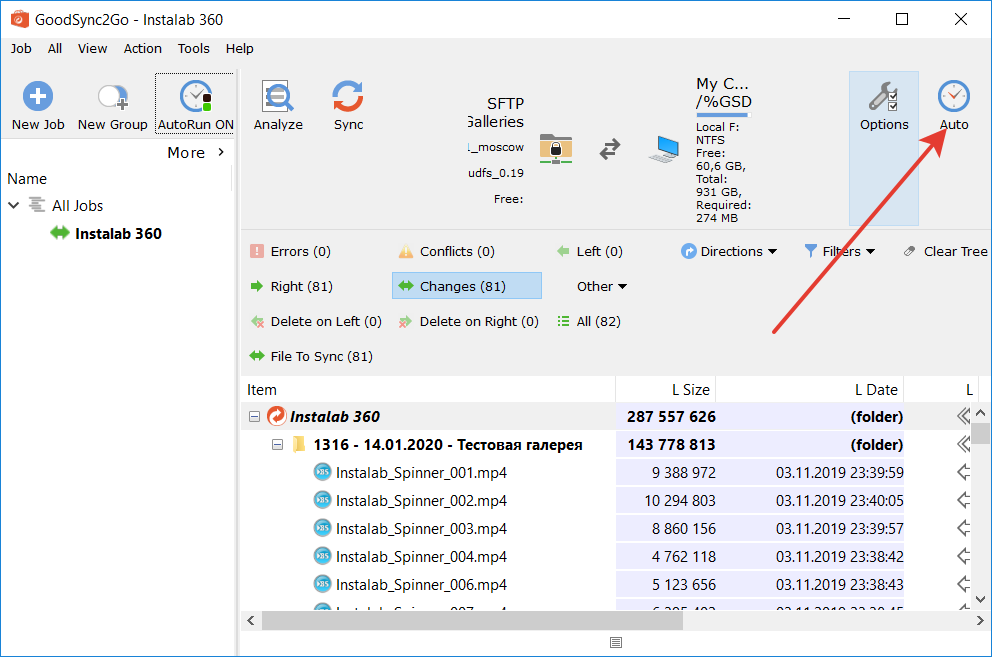This screenshot has width=992, height=657.
Task: Open the View menu
Action: pyautogui.click(x=92, y=48)
